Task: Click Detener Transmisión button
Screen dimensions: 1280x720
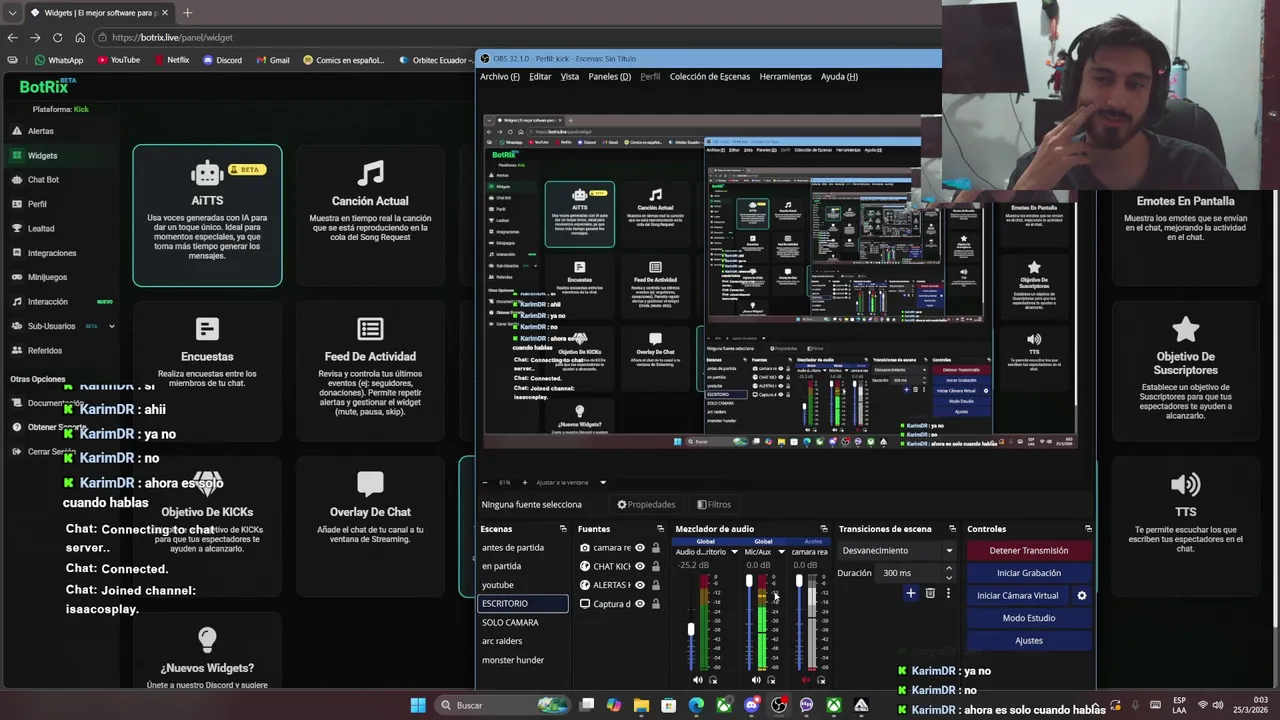Action: pyautogui.click(x=1028, y=551)
